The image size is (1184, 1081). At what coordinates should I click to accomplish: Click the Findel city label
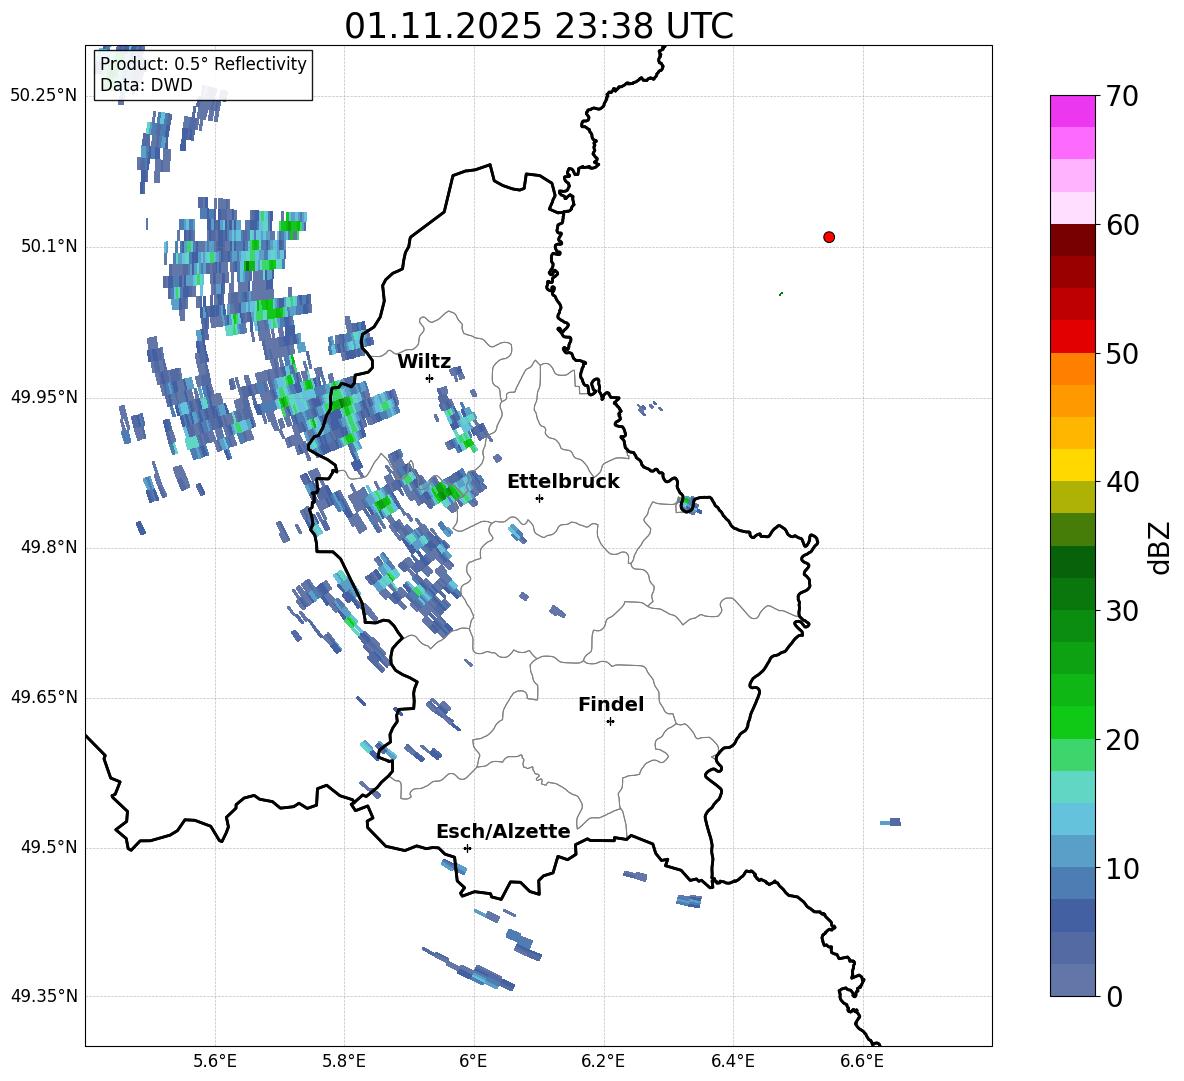click(611, 704)
